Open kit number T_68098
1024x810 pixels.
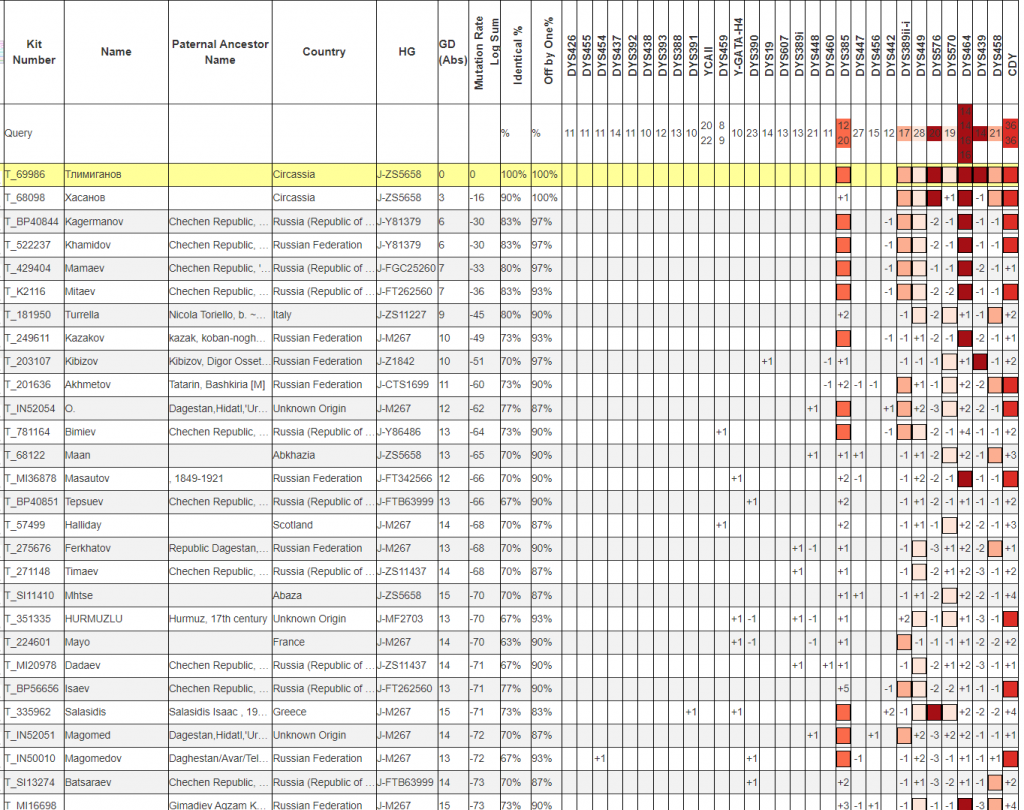point(26,198)
